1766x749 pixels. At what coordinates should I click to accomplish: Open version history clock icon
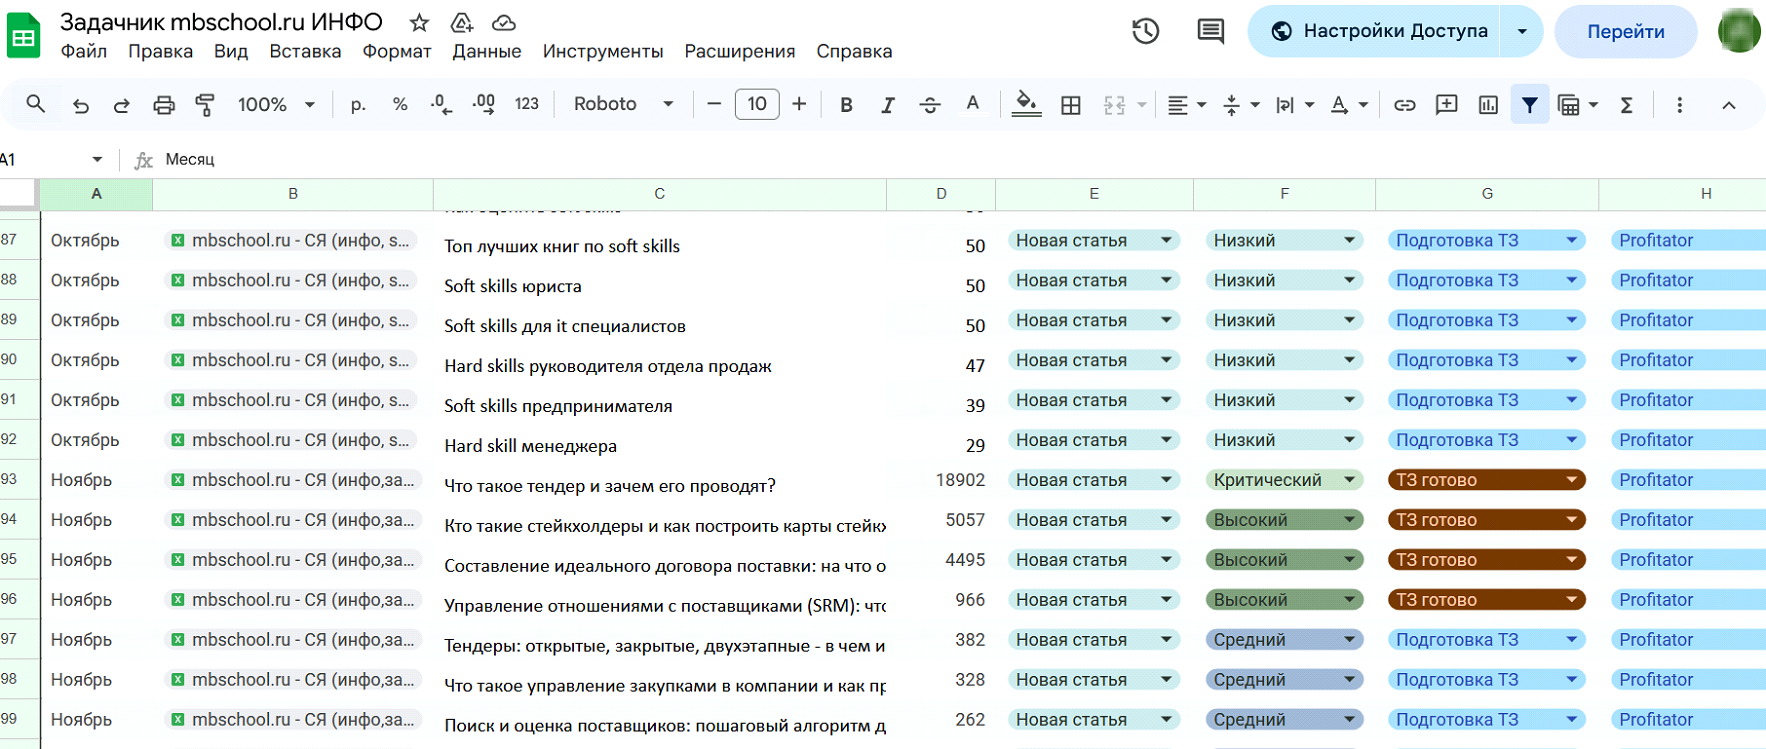point(1146,31)
